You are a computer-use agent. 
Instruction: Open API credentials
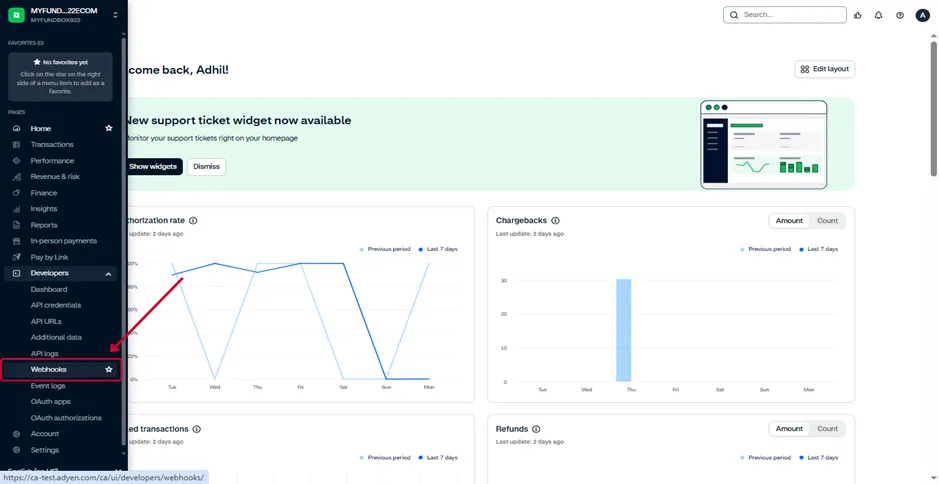56,305
